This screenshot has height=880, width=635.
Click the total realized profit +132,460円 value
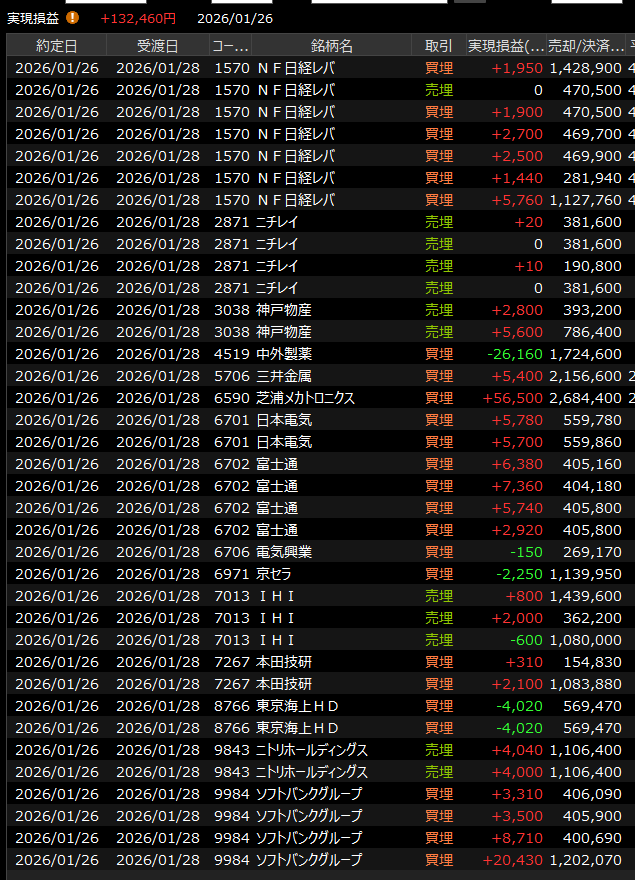(138, 18)
